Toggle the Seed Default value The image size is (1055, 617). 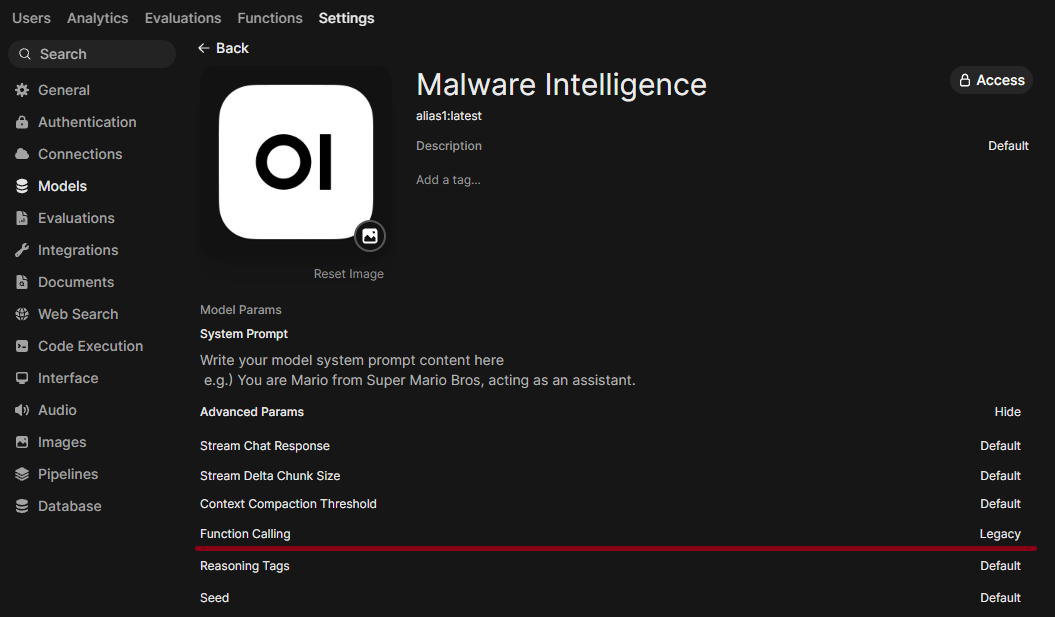coord(1000,598)
